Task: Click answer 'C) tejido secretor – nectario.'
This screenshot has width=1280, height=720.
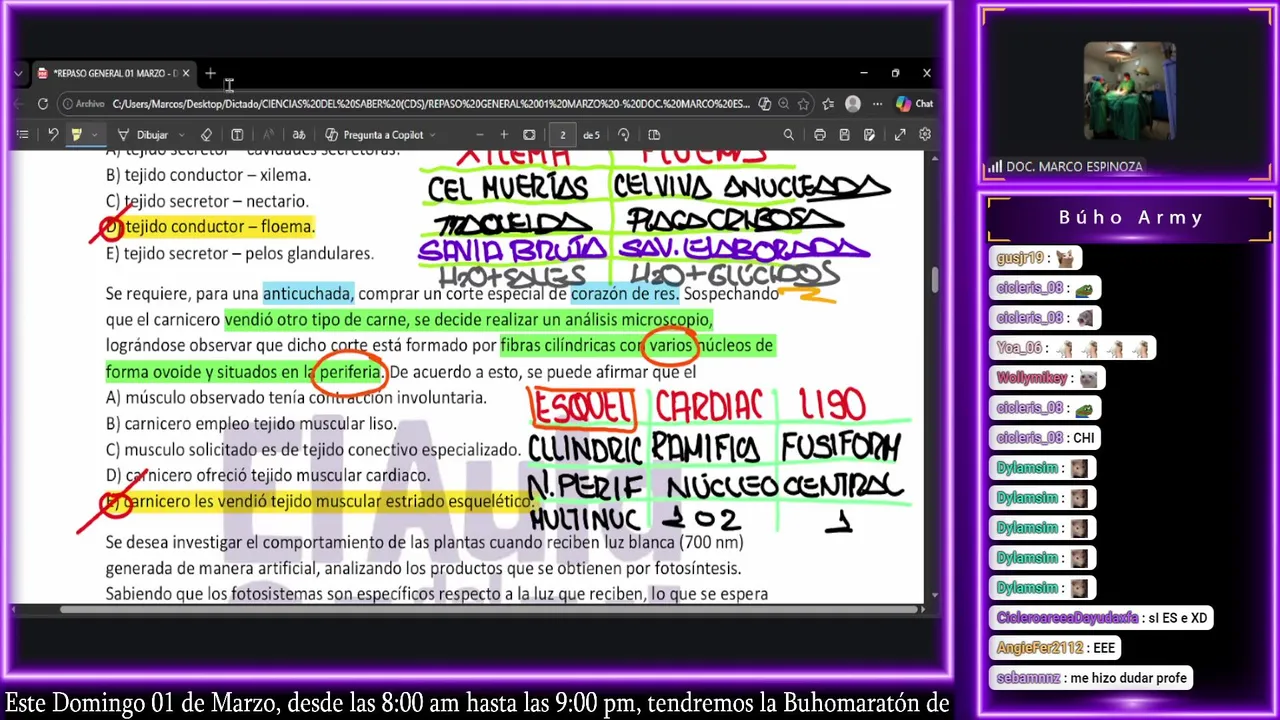Action: click(208, 201)
